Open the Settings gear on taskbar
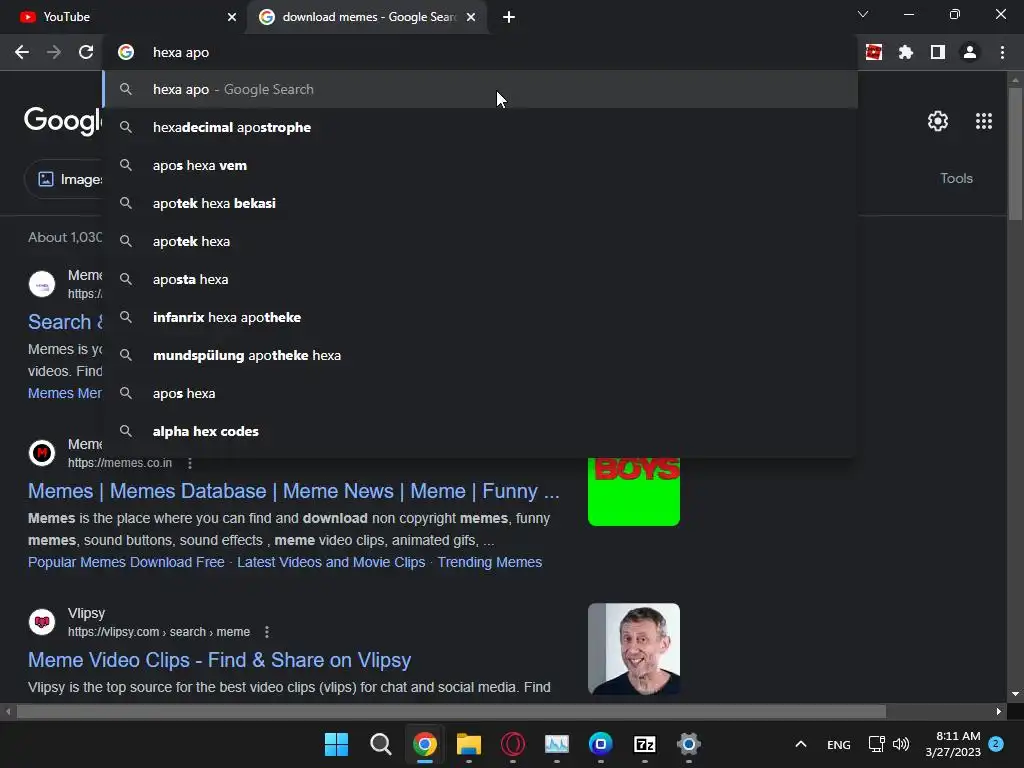 click(x=688, y=744)
